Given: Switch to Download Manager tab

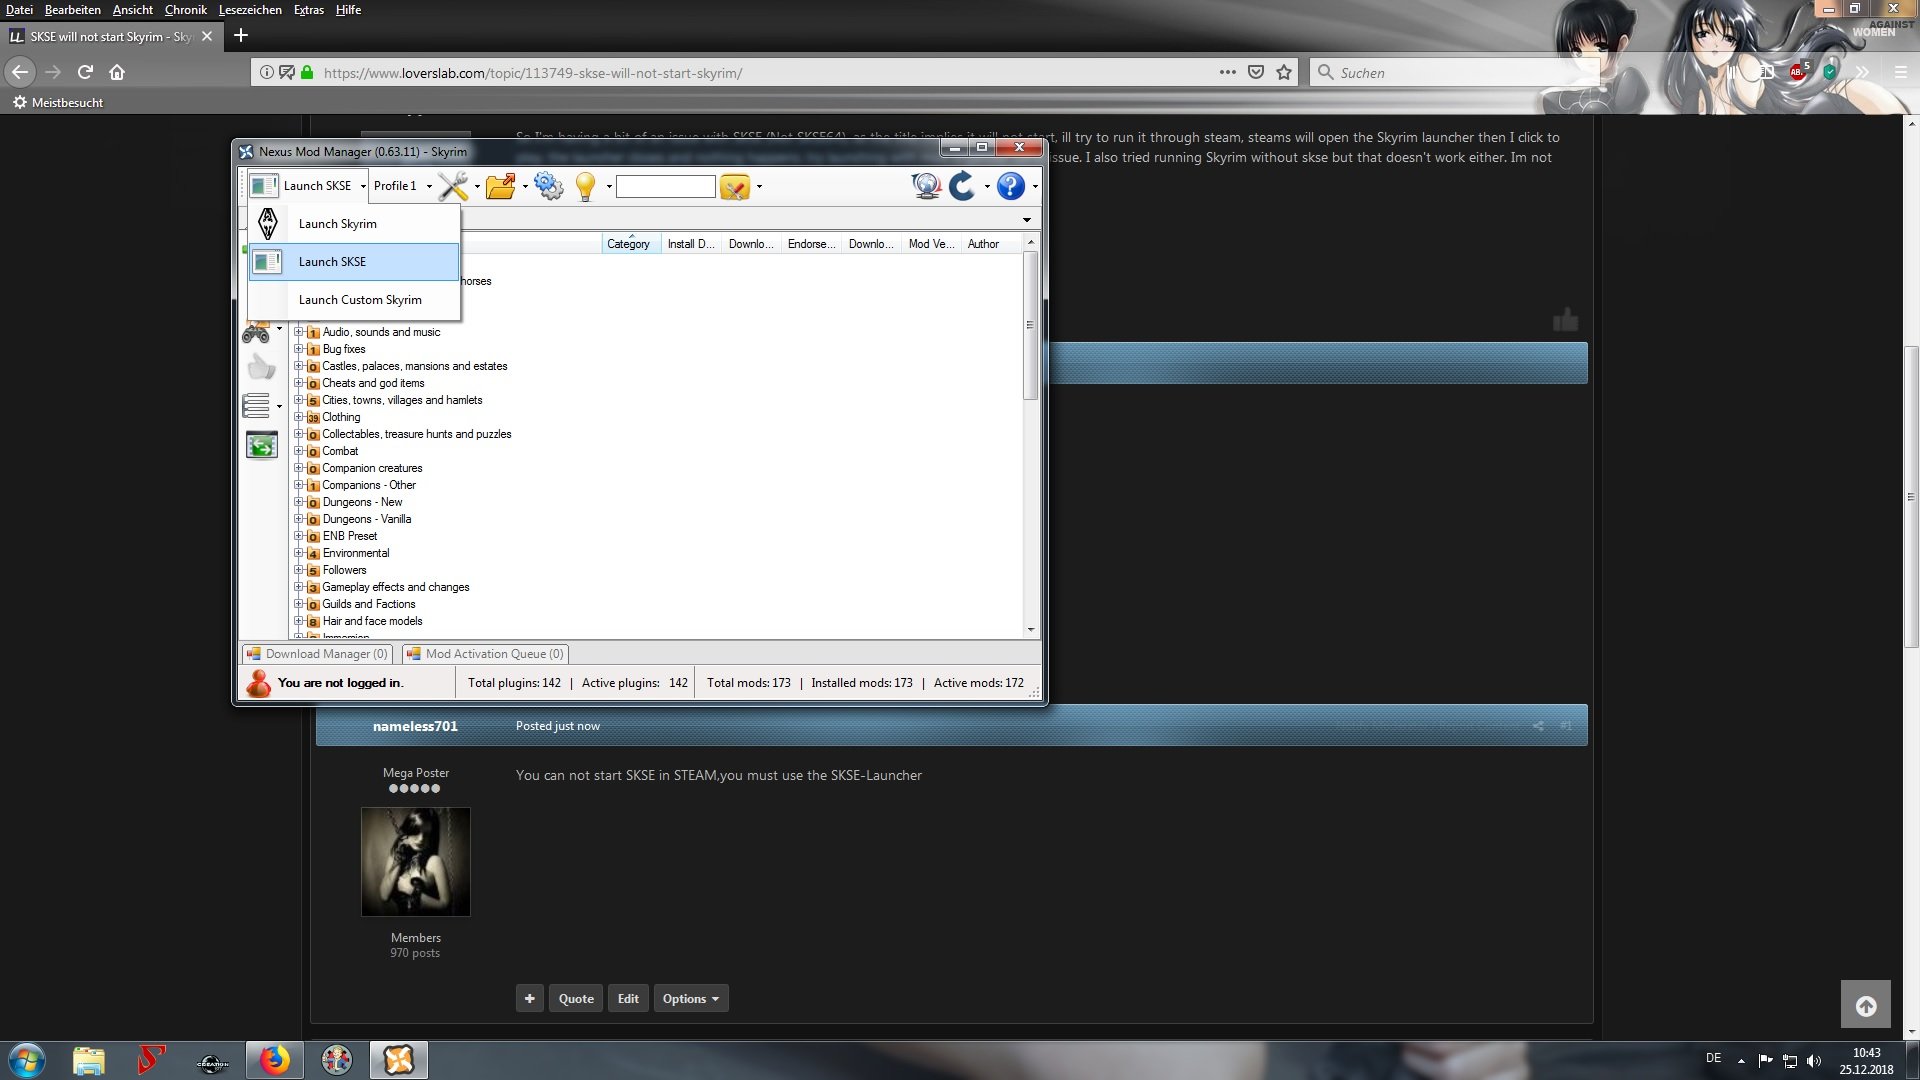Looking at the screenshot, I should pos(317,654).
